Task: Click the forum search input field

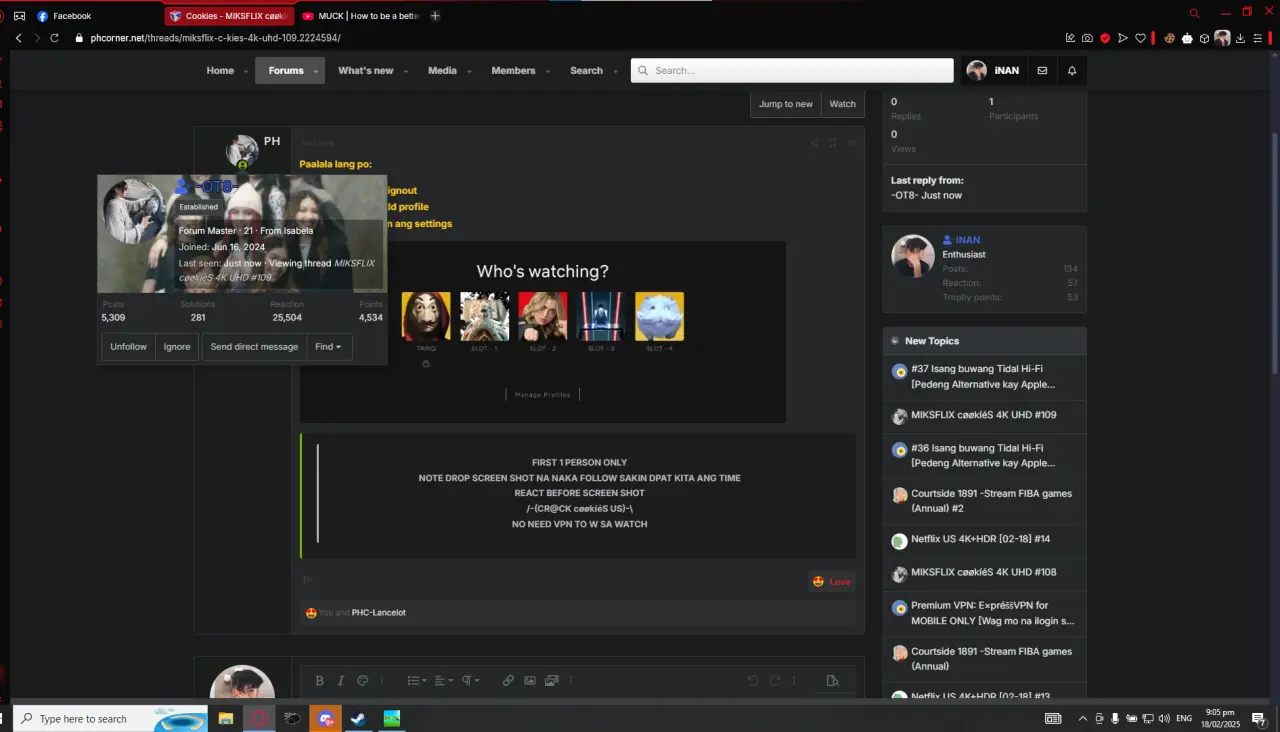Action: coord(792,71)
